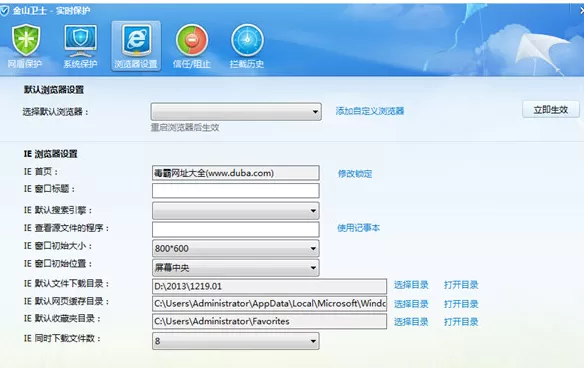The width and height of the screenshot is (584, 368).
Task: Select the 浏览器设置 IE icon tab
Action: tap(136, 46)
